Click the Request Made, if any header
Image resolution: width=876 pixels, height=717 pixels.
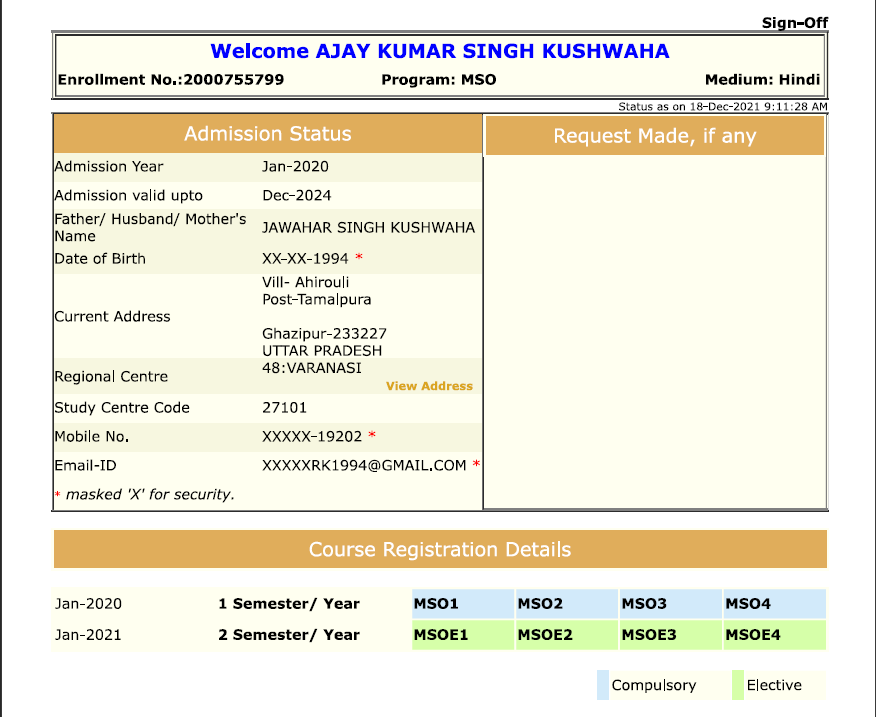click(655, 136)
